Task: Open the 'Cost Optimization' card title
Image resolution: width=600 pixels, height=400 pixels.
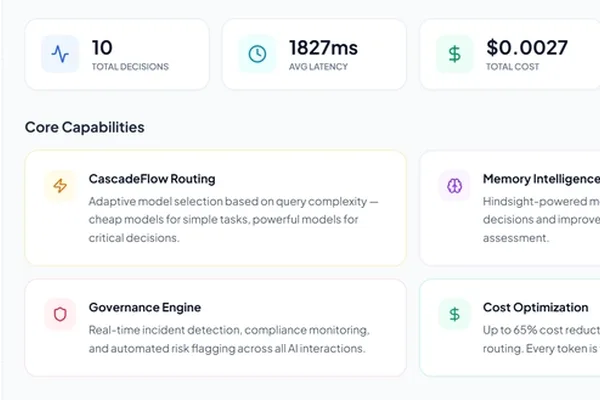Action: 535,307
